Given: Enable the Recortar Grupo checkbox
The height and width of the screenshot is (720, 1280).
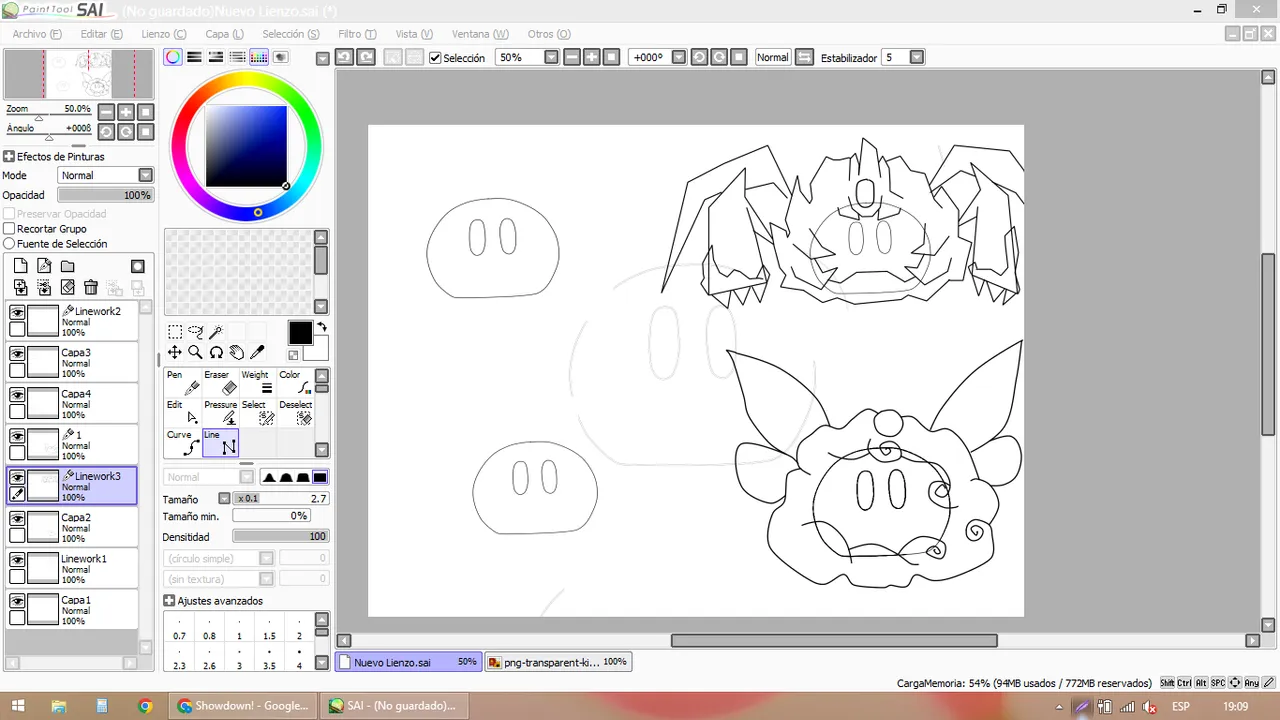Looking at the screenshot, I should 9,229.
